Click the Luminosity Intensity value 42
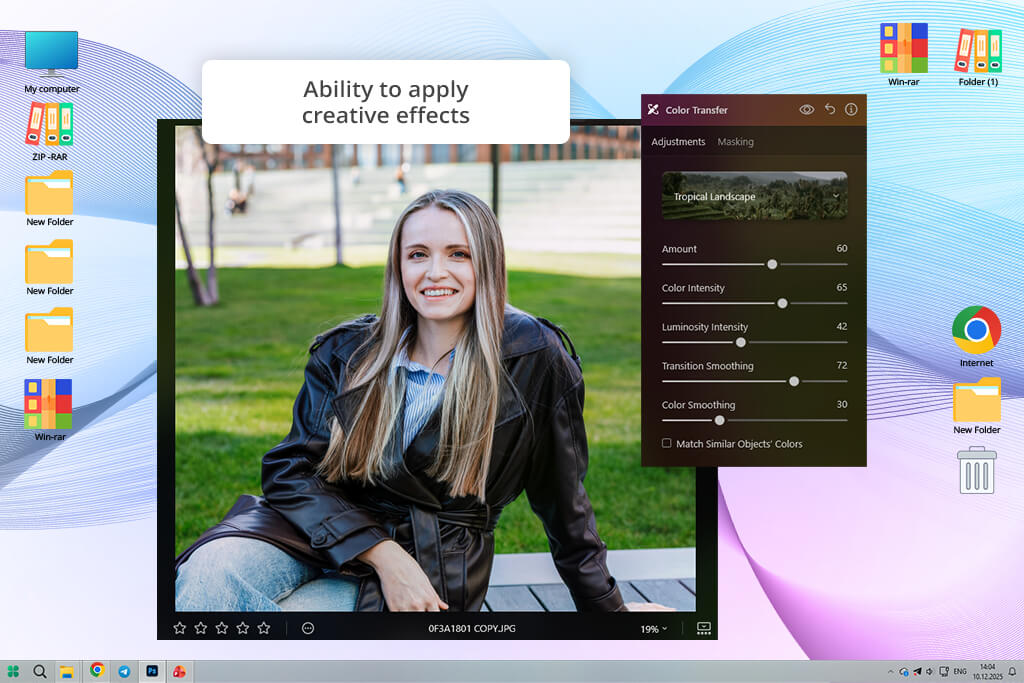The height and width of the screenshot is (683, 1024). 842,326
